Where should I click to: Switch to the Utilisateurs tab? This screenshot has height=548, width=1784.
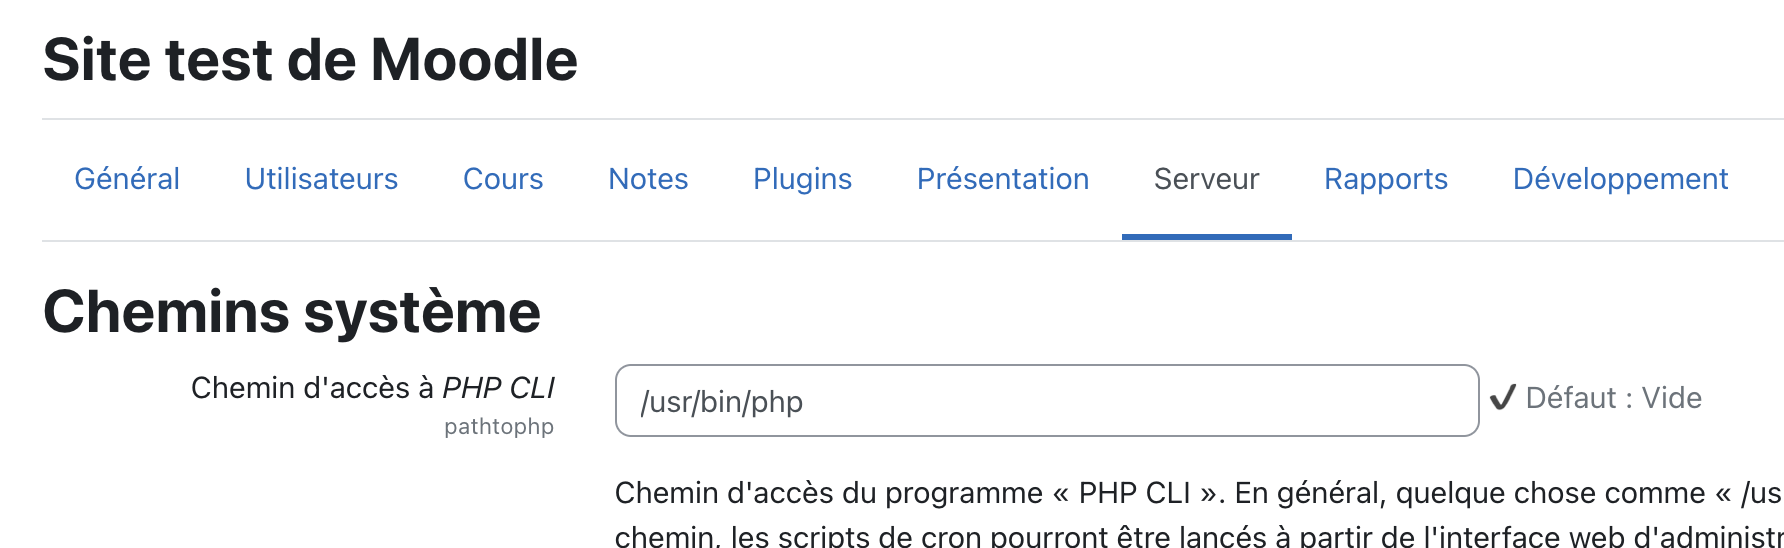coord(321,179)
